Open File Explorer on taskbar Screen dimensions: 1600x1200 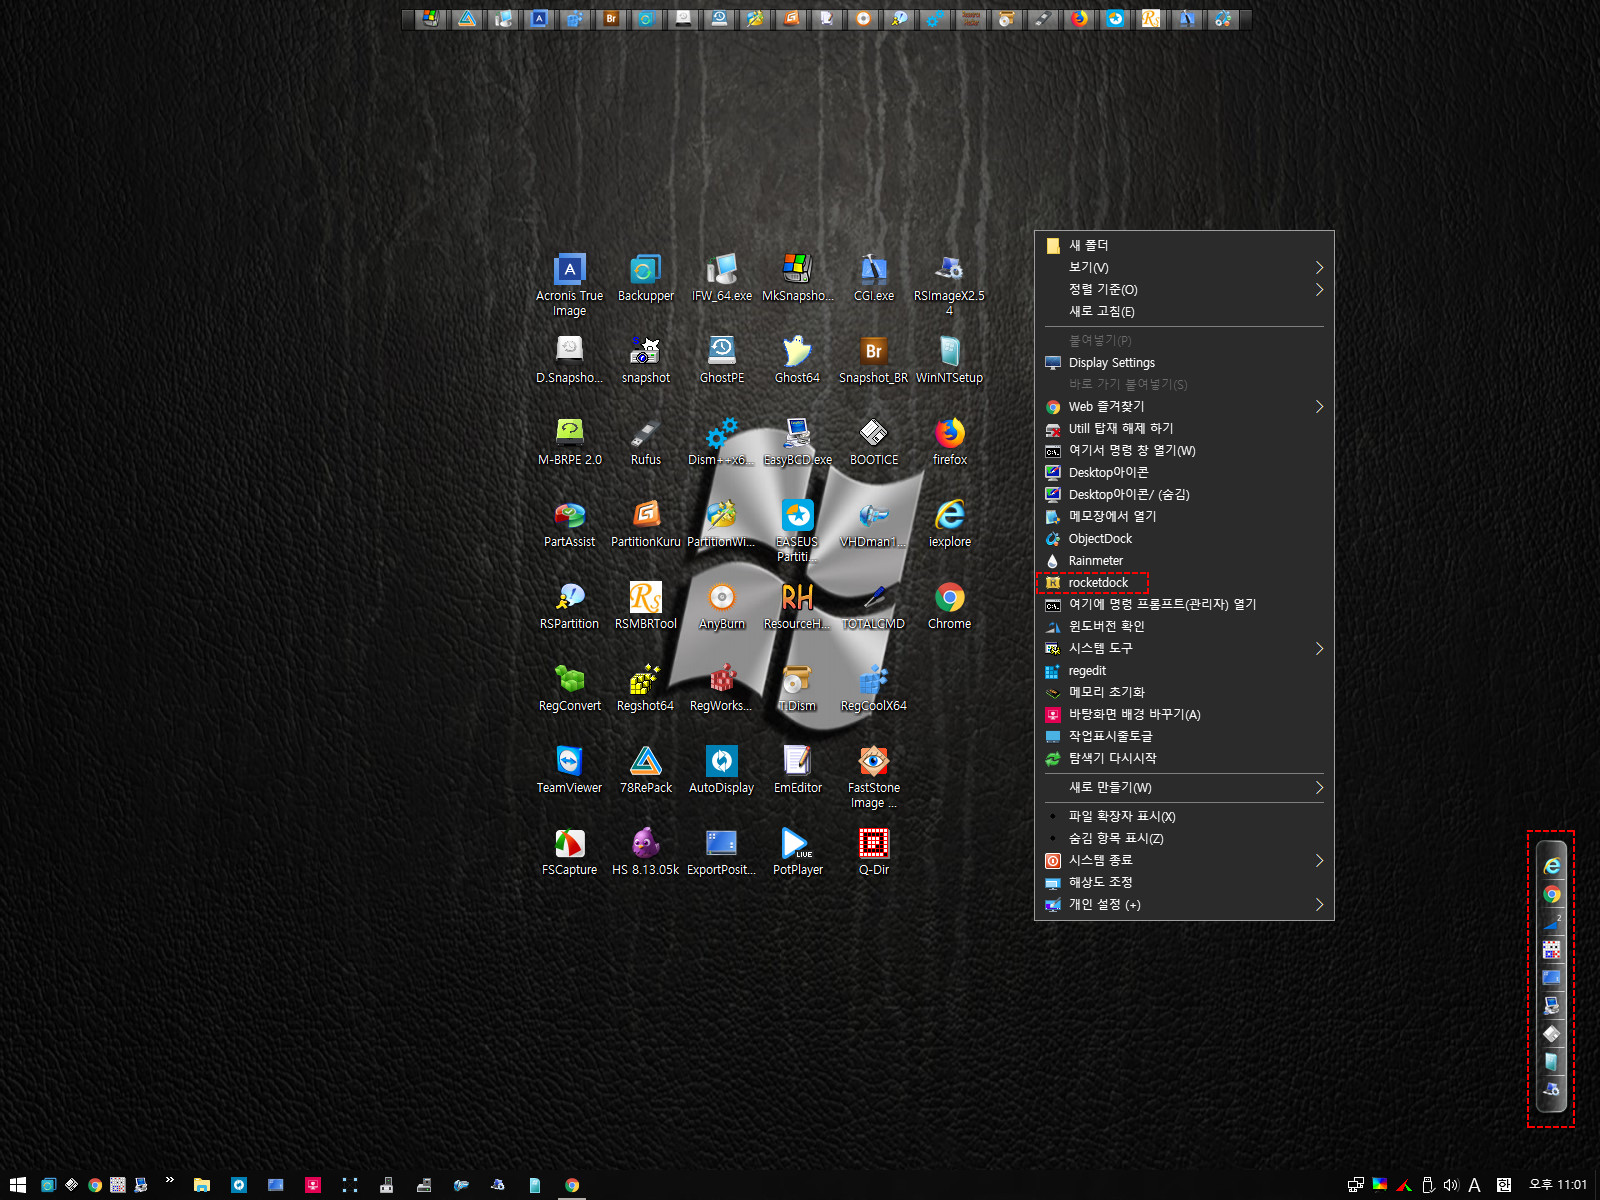click(x=201, y=1185)
